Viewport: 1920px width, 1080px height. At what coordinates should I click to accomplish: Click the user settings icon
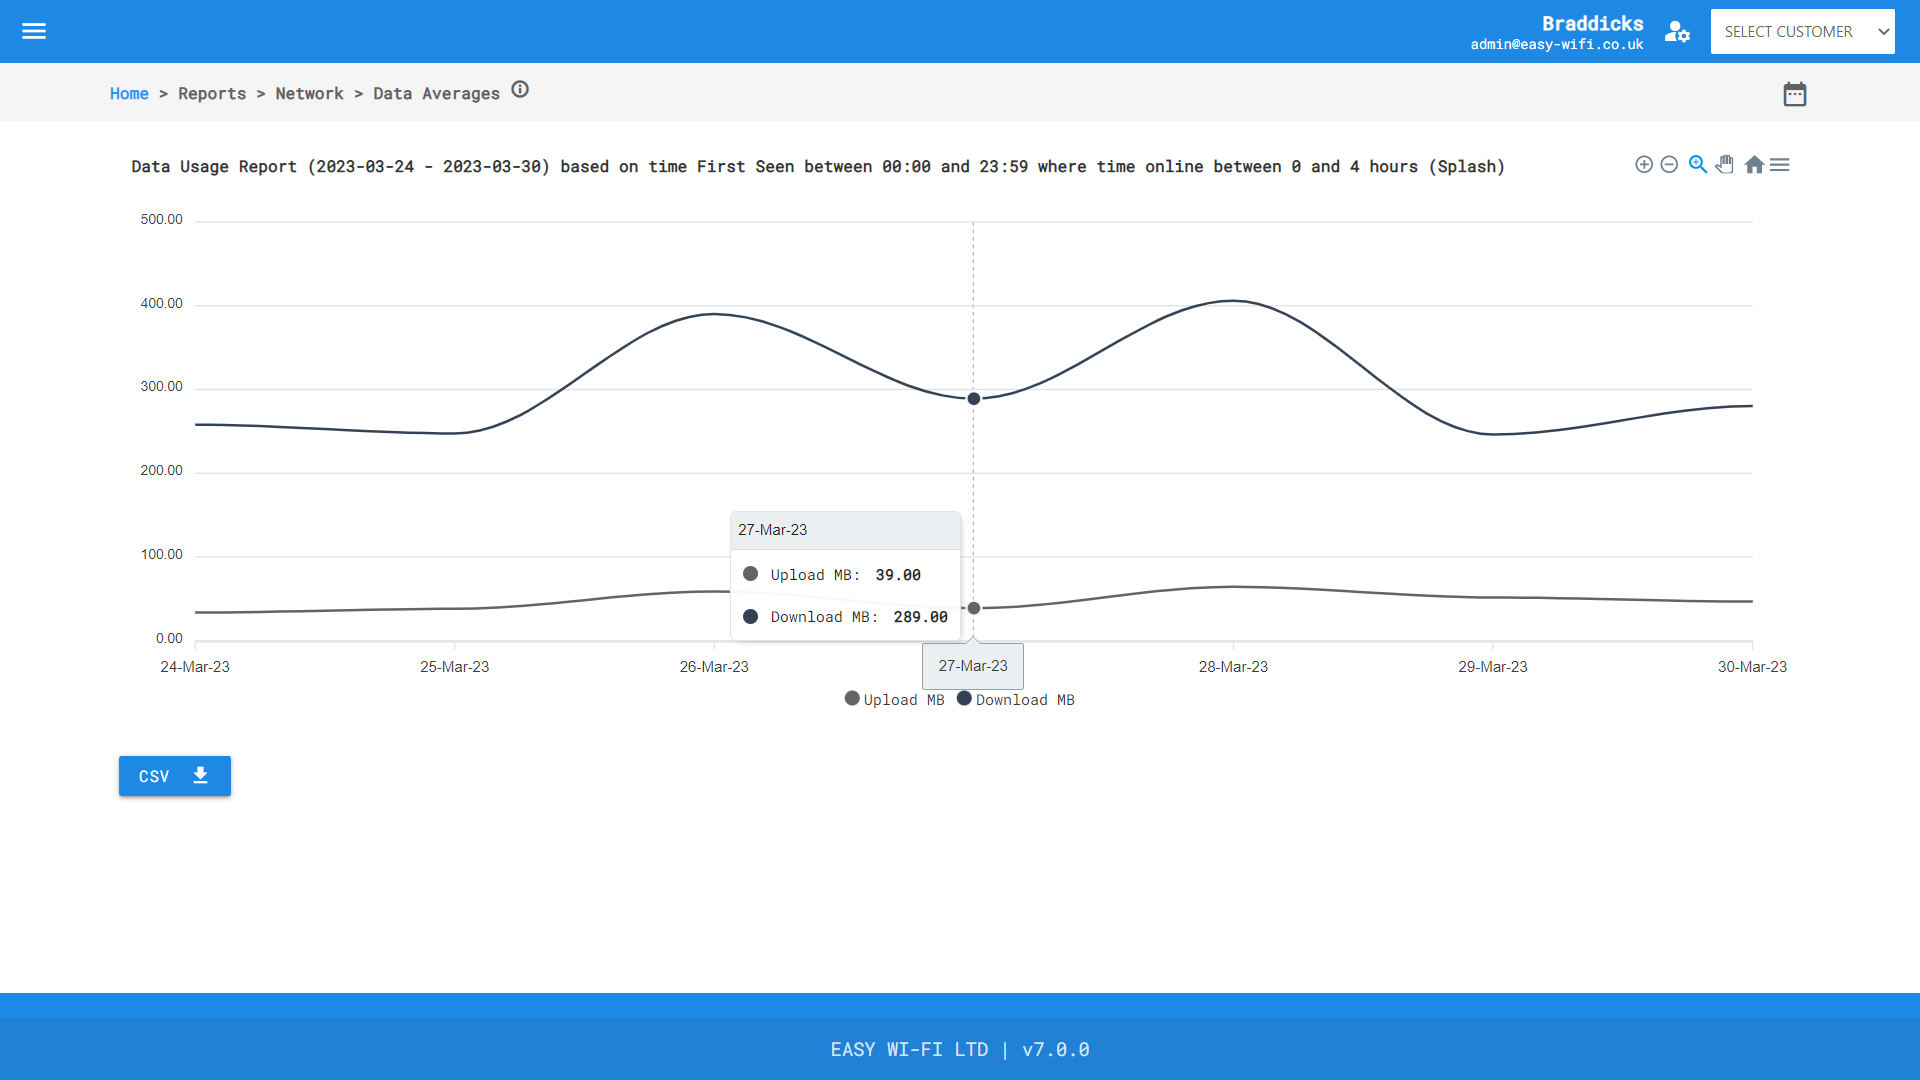point(1677,32)
